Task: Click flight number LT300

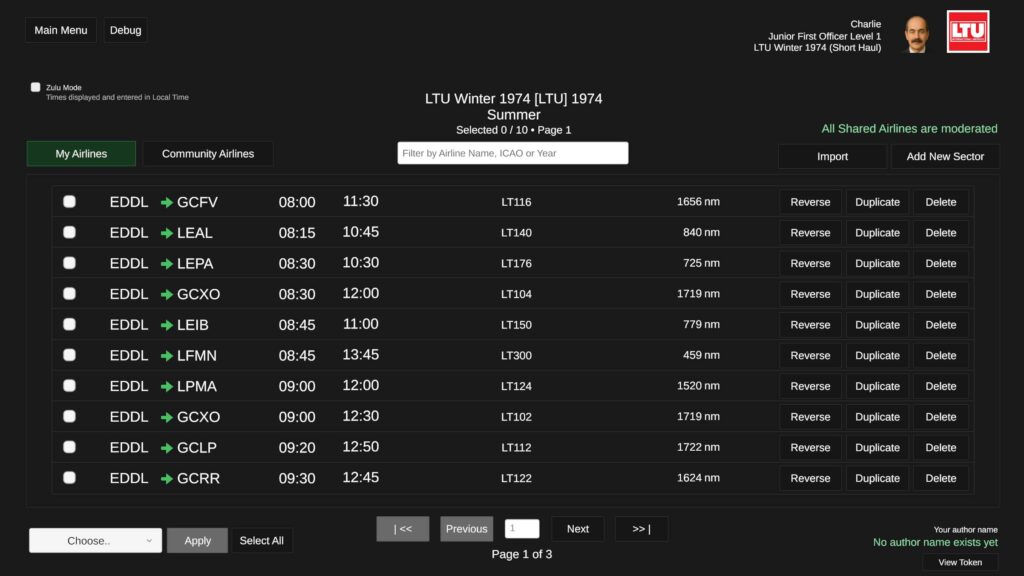Action: click(x=516, y=355)
